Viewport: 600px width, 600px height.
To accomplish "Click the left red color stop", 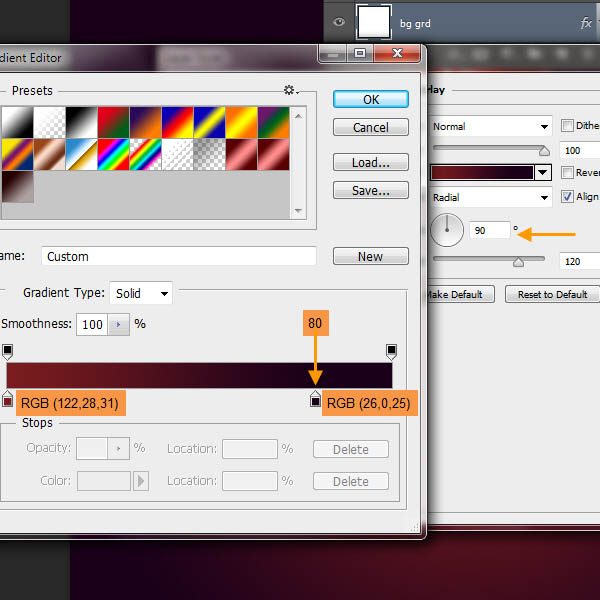I will [x=8, y=400].
